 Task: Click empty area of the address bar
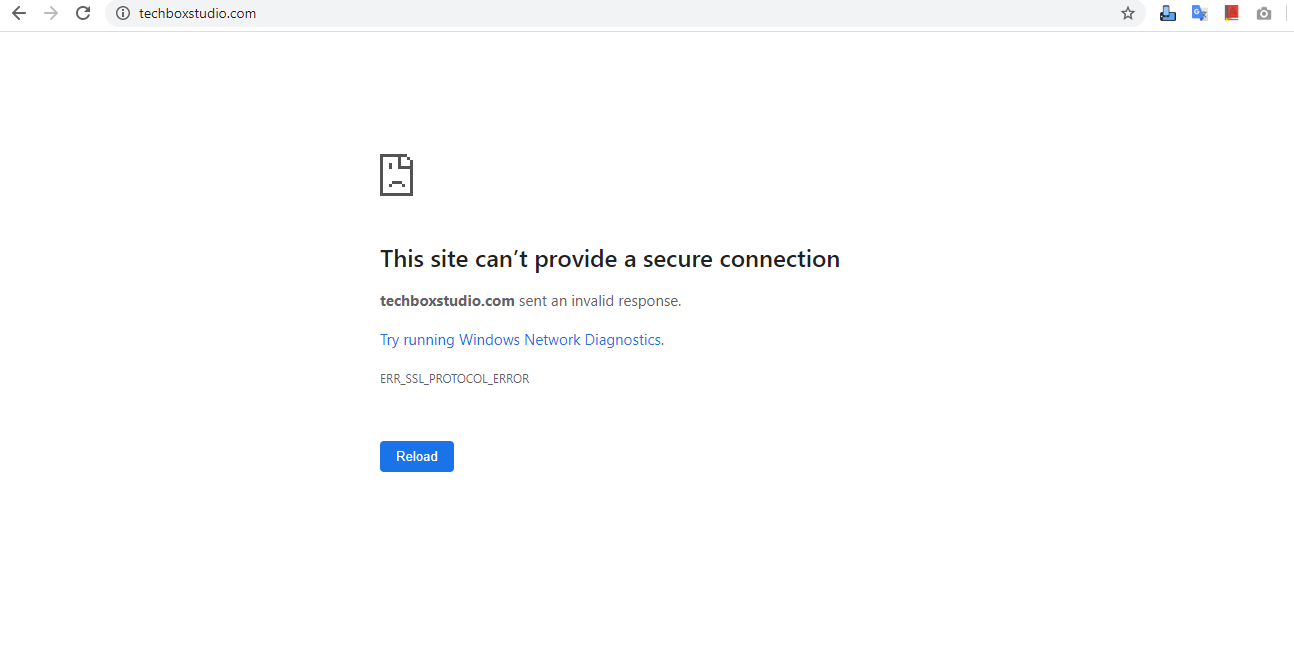[650, 13]
